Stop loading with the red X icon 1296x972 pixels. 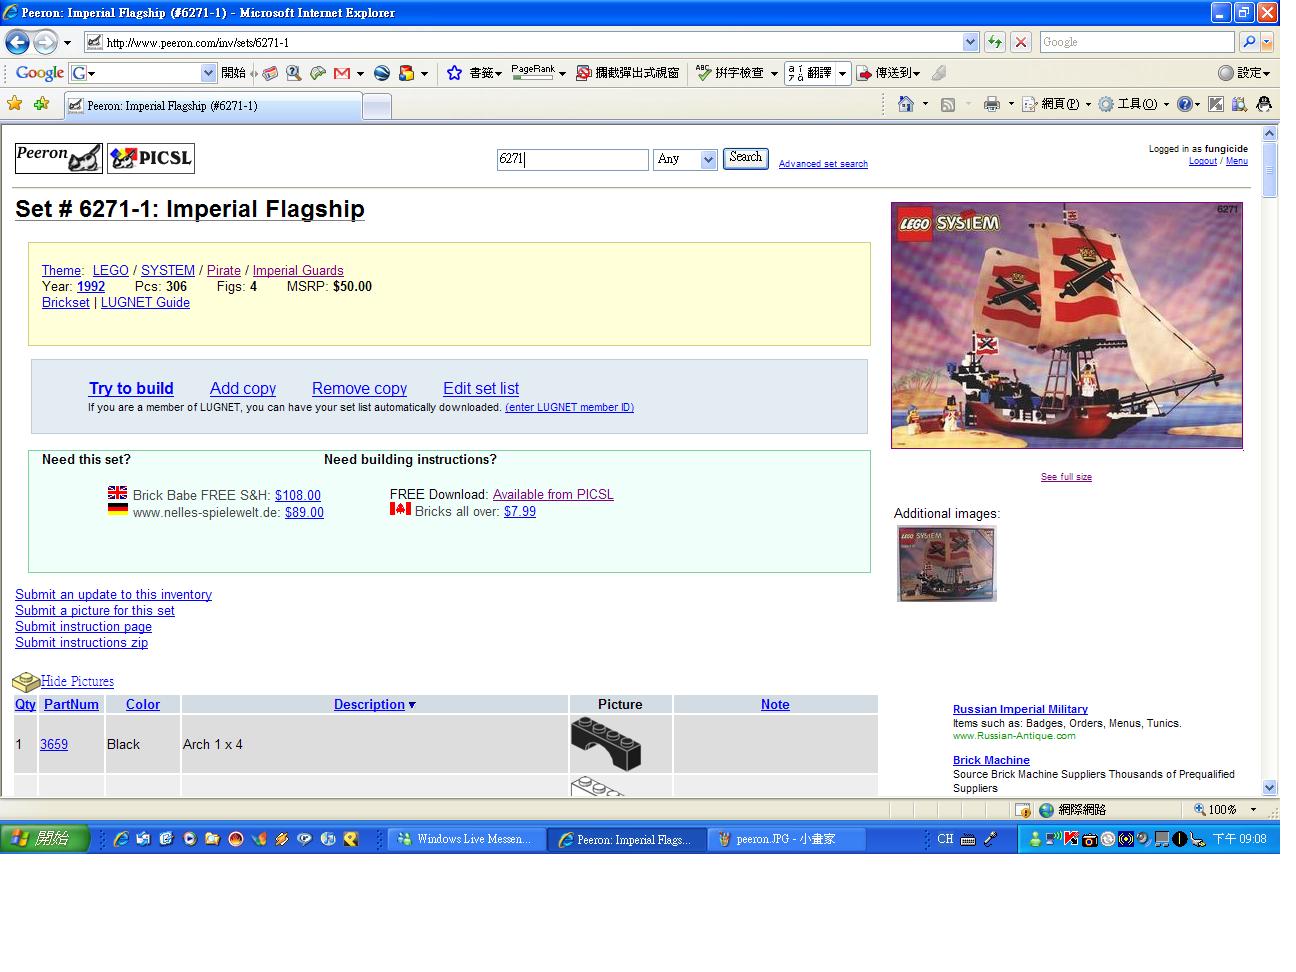pos(1021,42)
